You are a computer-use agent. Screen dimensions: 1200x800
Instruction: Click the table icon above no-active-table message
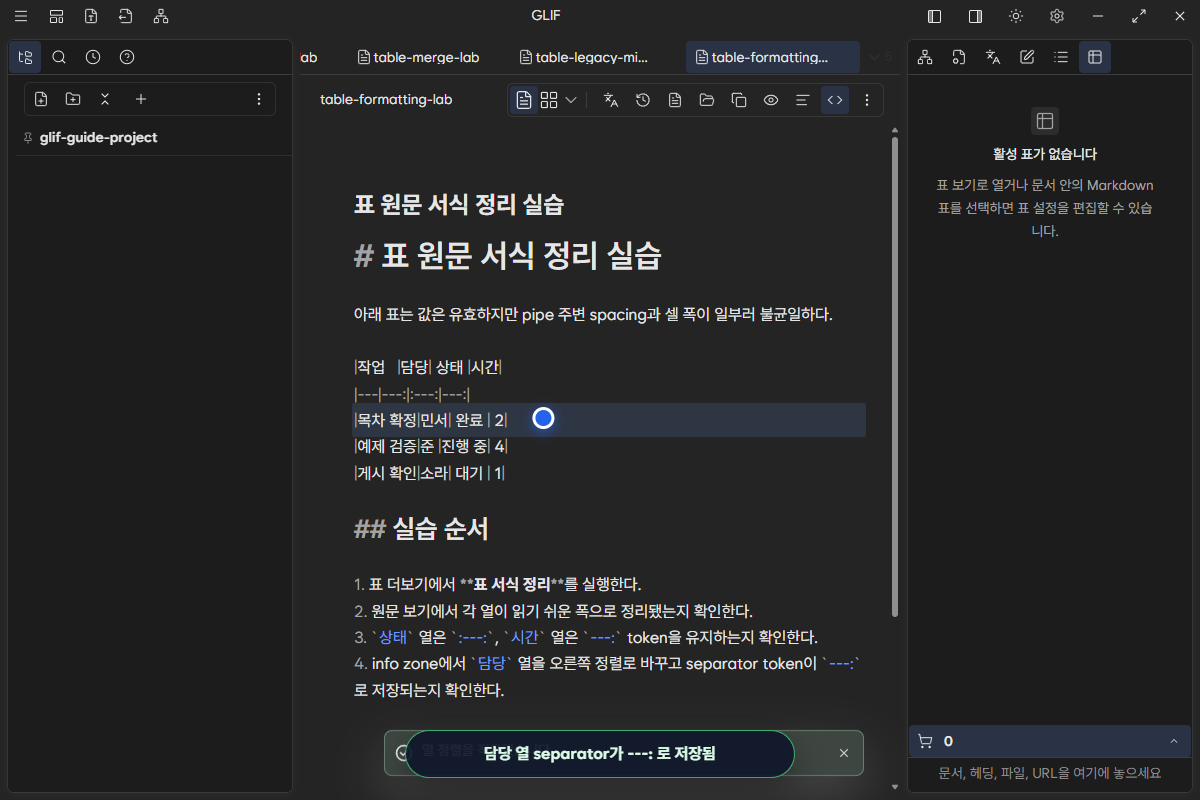1045,121
